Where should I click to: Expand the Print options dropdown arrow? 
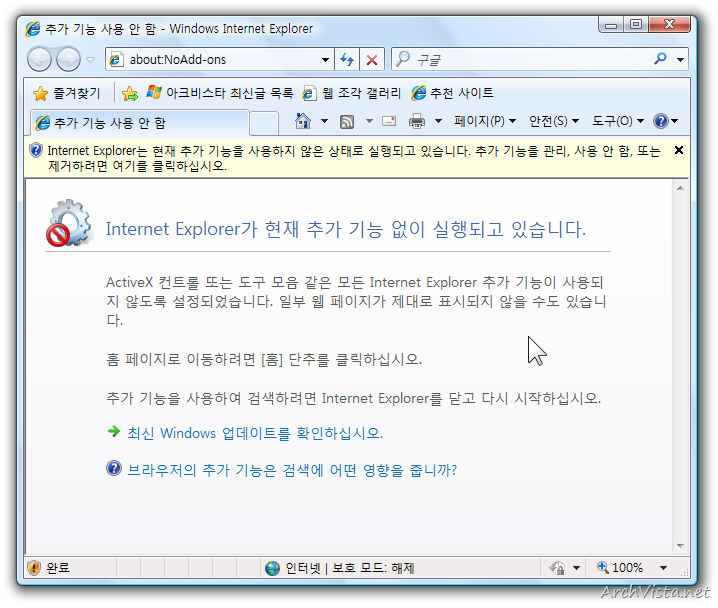tap(438, 121)
